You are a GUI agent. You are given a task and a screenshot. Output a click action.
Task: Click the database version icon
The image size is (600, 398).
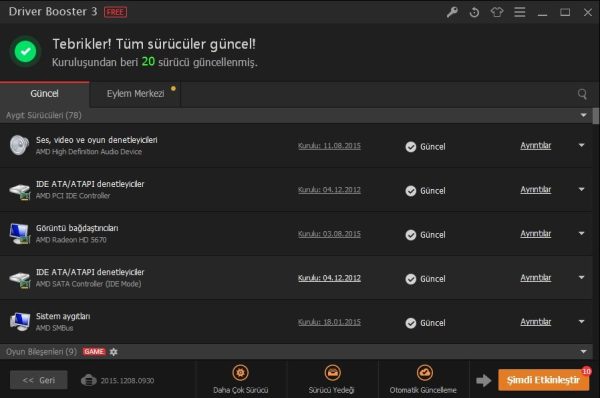click(x=88, y=380)
